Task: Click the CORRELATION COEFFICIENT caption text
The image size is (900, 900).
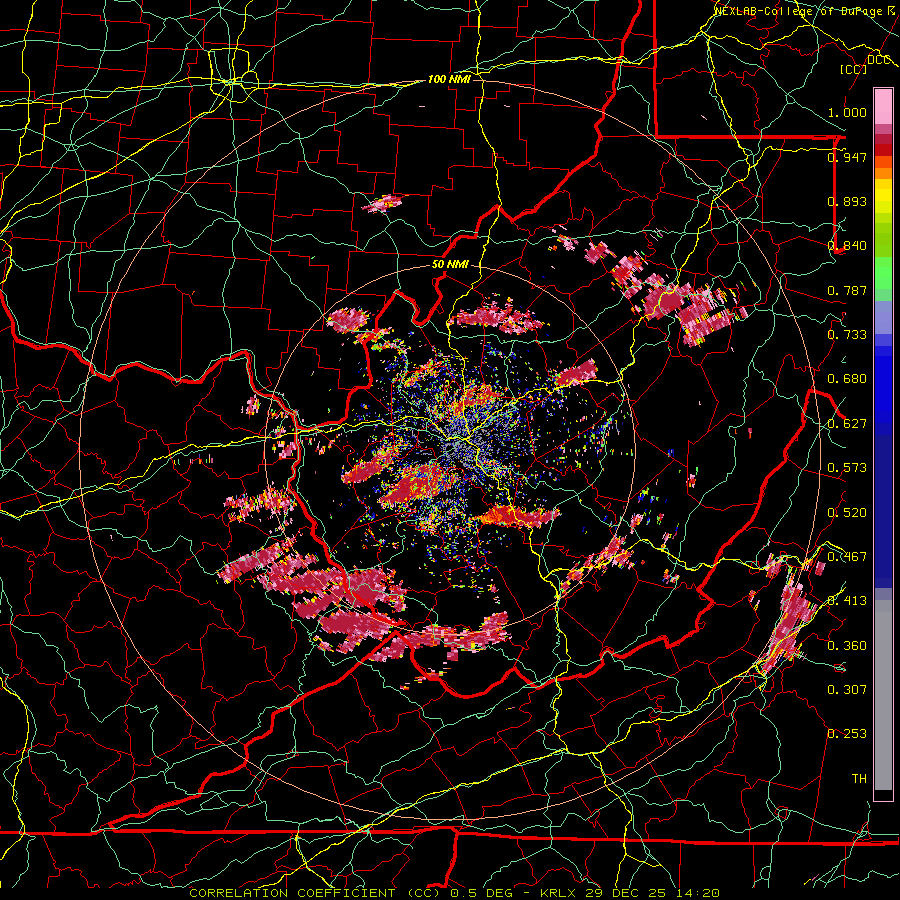Action: tap(292, 893)
